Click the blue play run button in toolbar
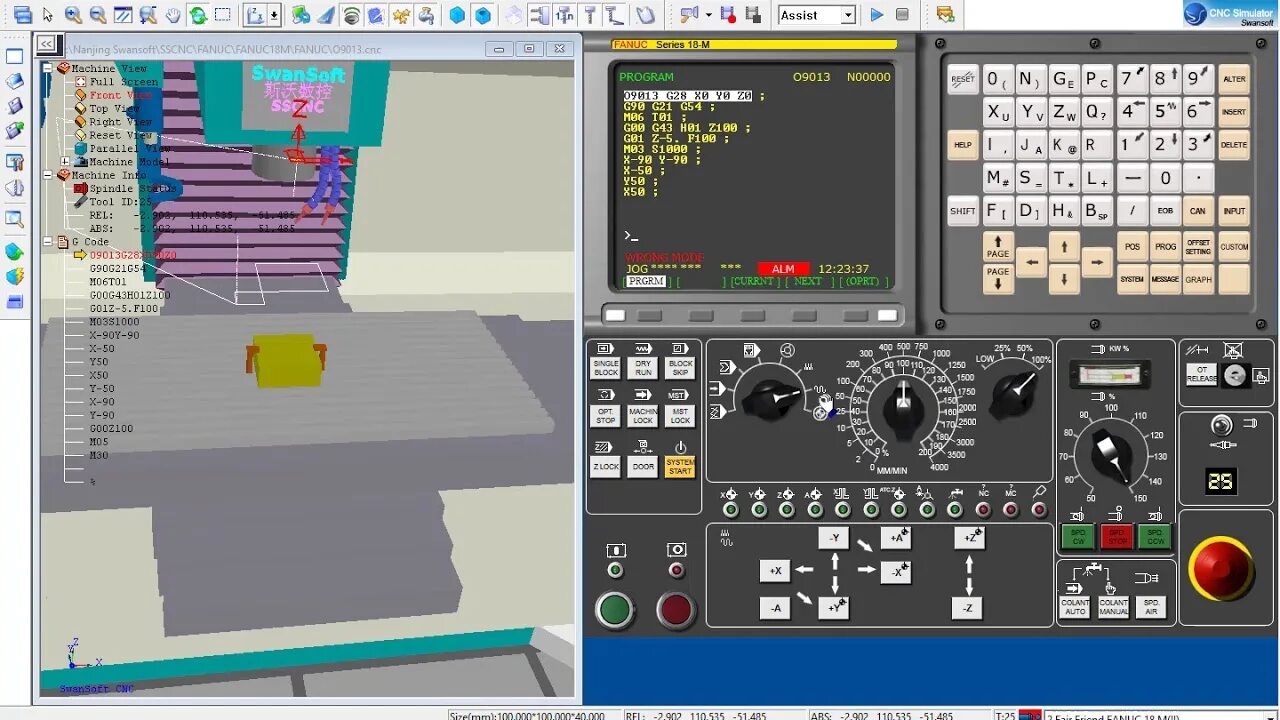 pos(876,15)
